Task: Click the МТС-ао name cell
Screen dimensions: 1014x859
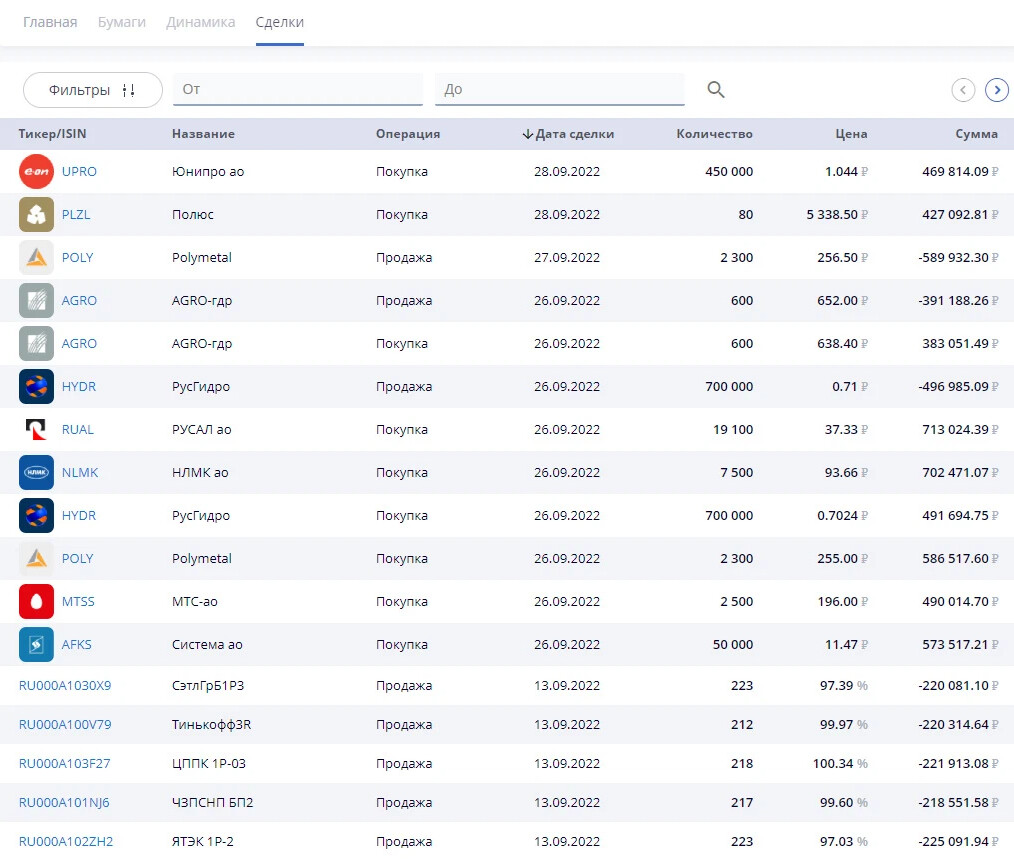Action: point(195,602)
